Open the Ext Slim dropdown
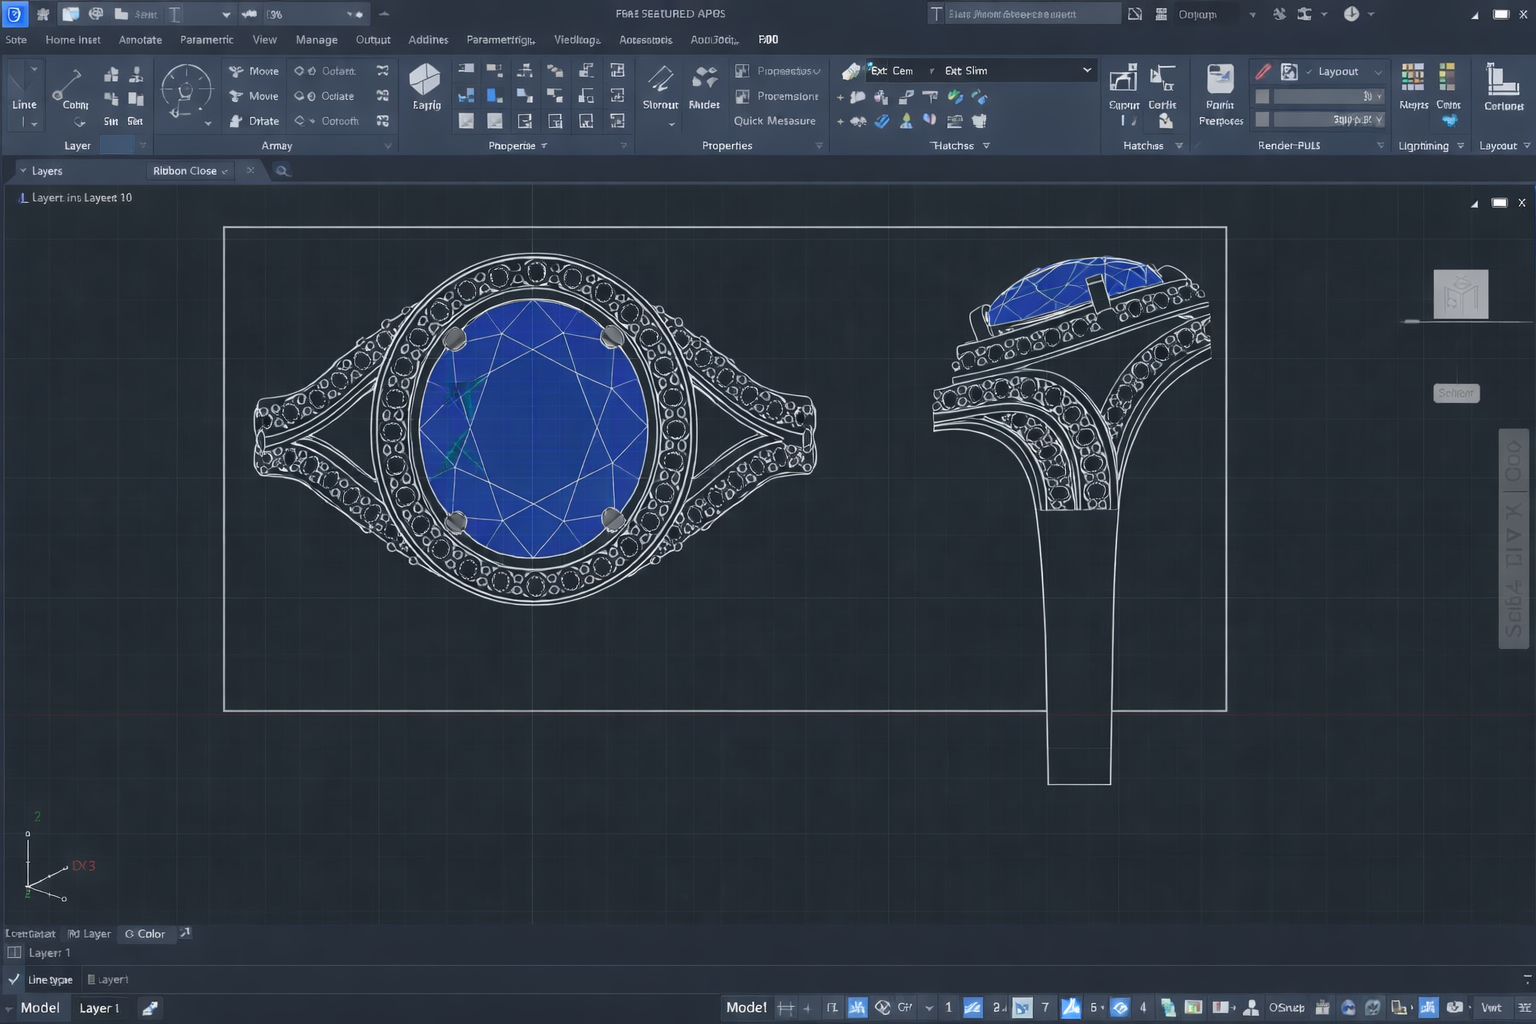Screen dimensions: 1536x1024 1086,70
